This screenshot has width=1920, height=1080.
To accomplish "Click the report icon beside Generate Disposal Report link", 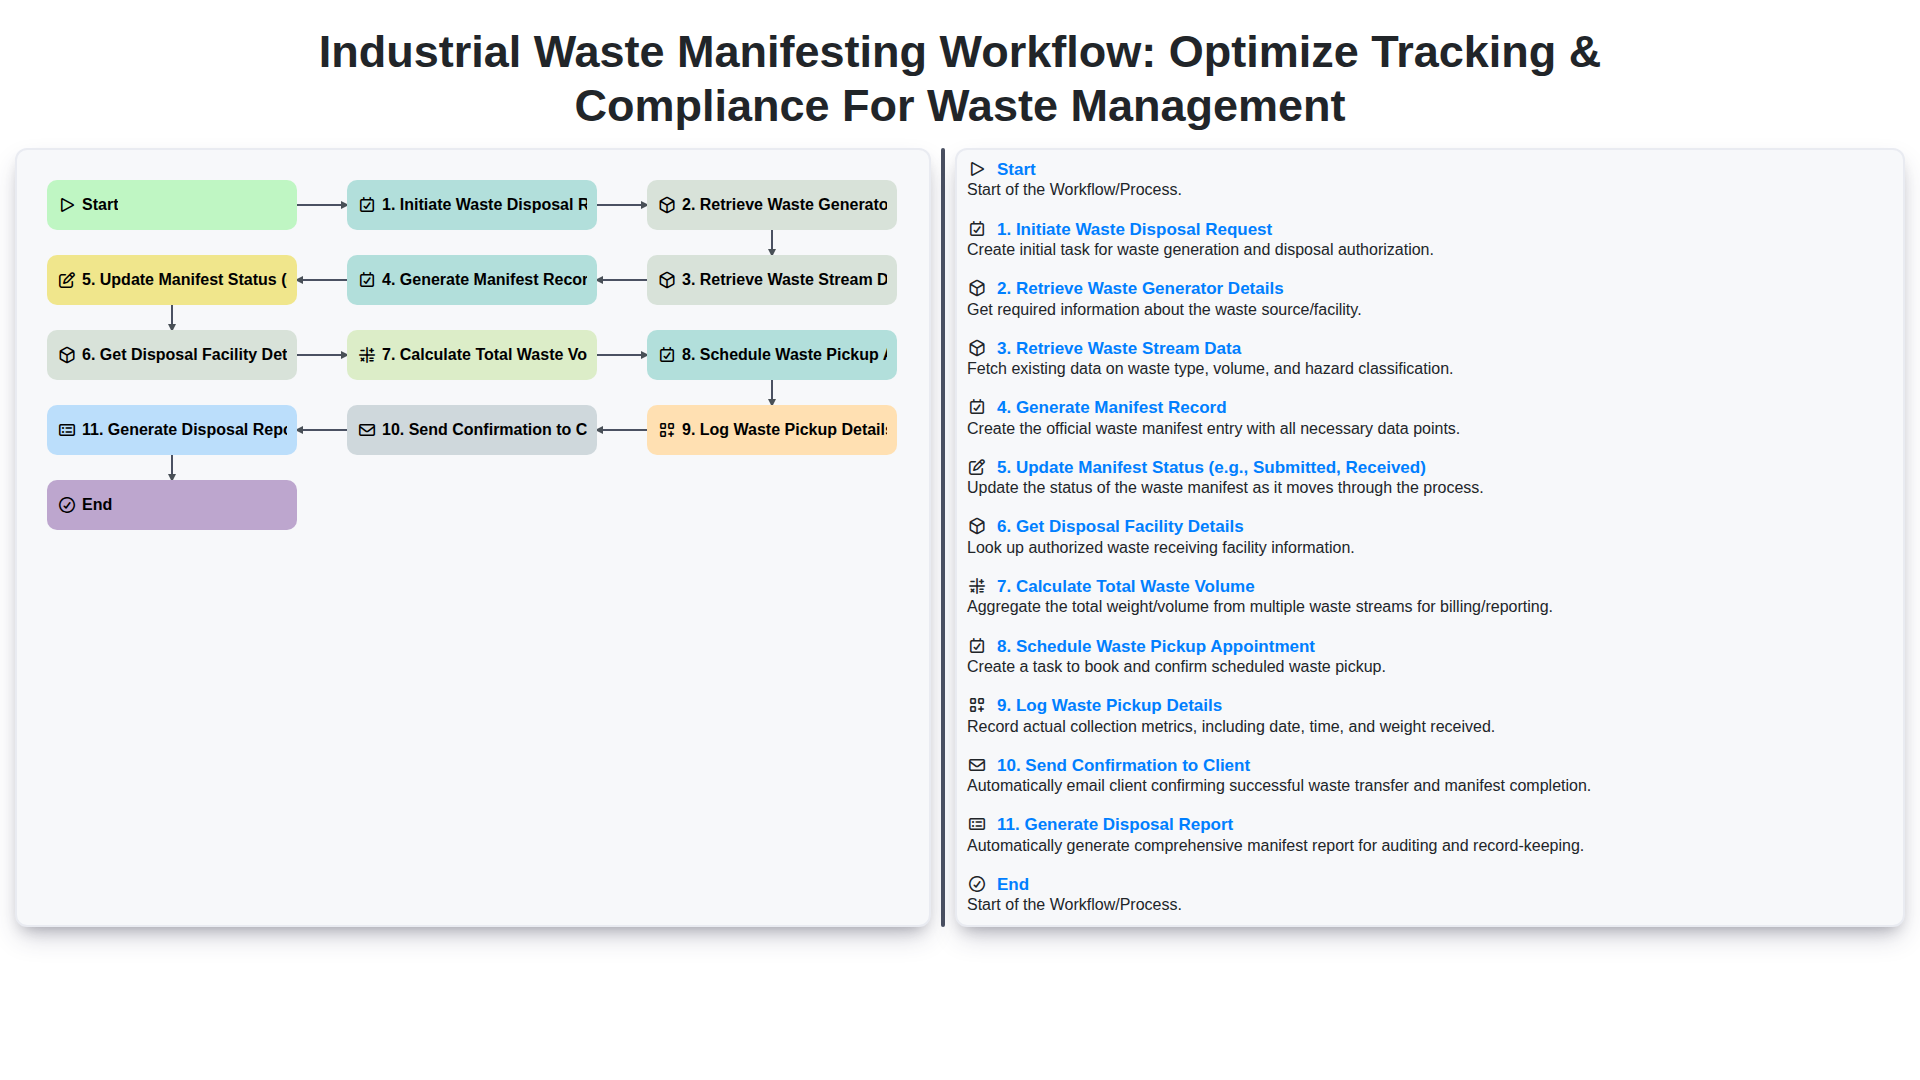I will click(x=977, y=824).
